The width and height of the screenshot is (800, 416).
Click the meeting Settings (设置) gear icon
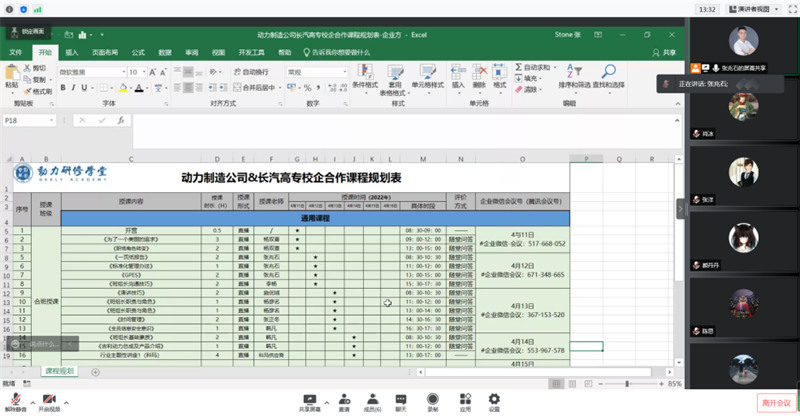494,399
